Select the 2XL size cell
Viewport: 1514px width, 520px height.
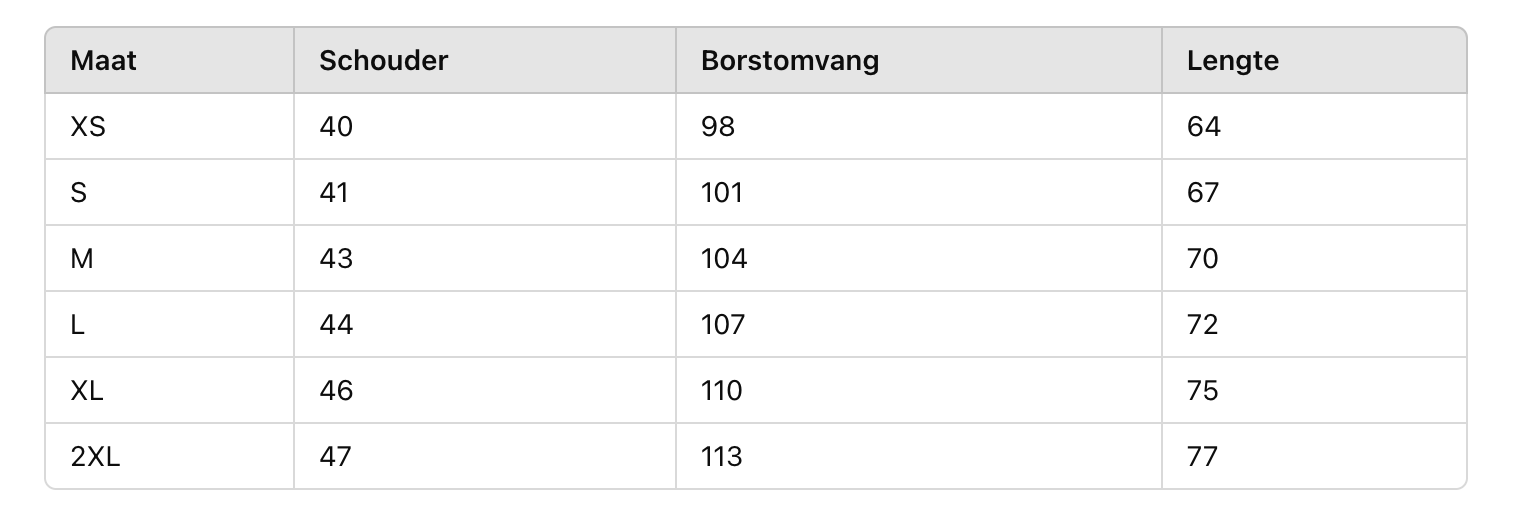[96, 457]
